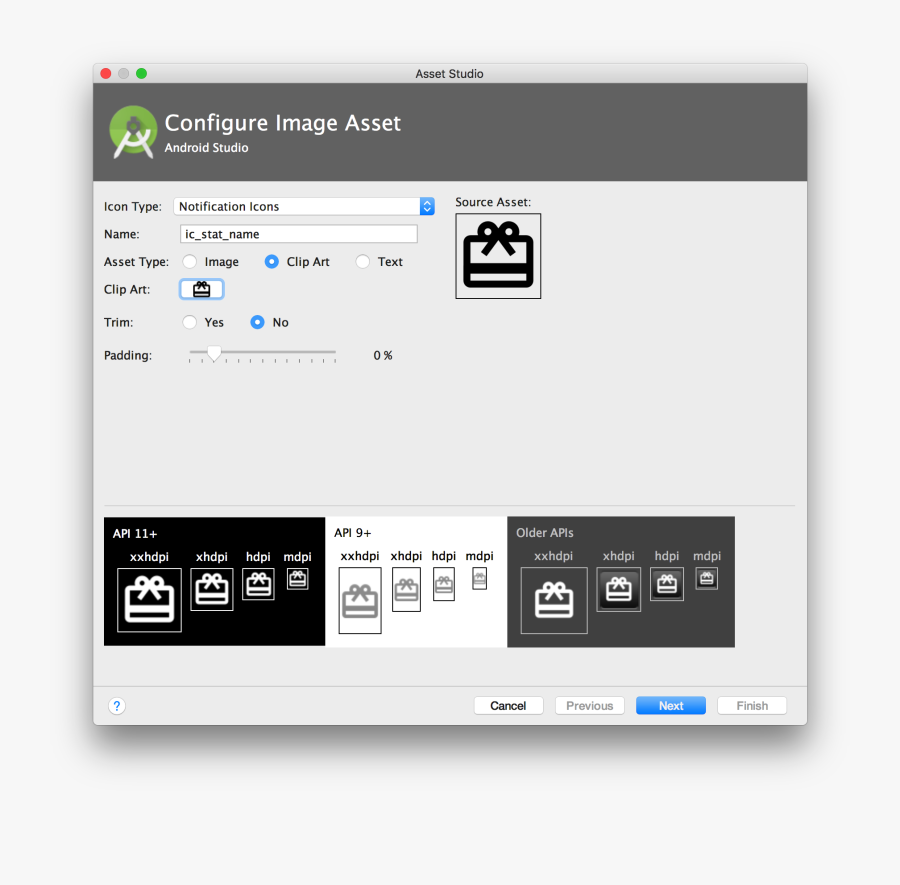This screenshot has height=885, width=900.
Task: Click the hdpi preview in API 11+
Action: pos(258,584)
